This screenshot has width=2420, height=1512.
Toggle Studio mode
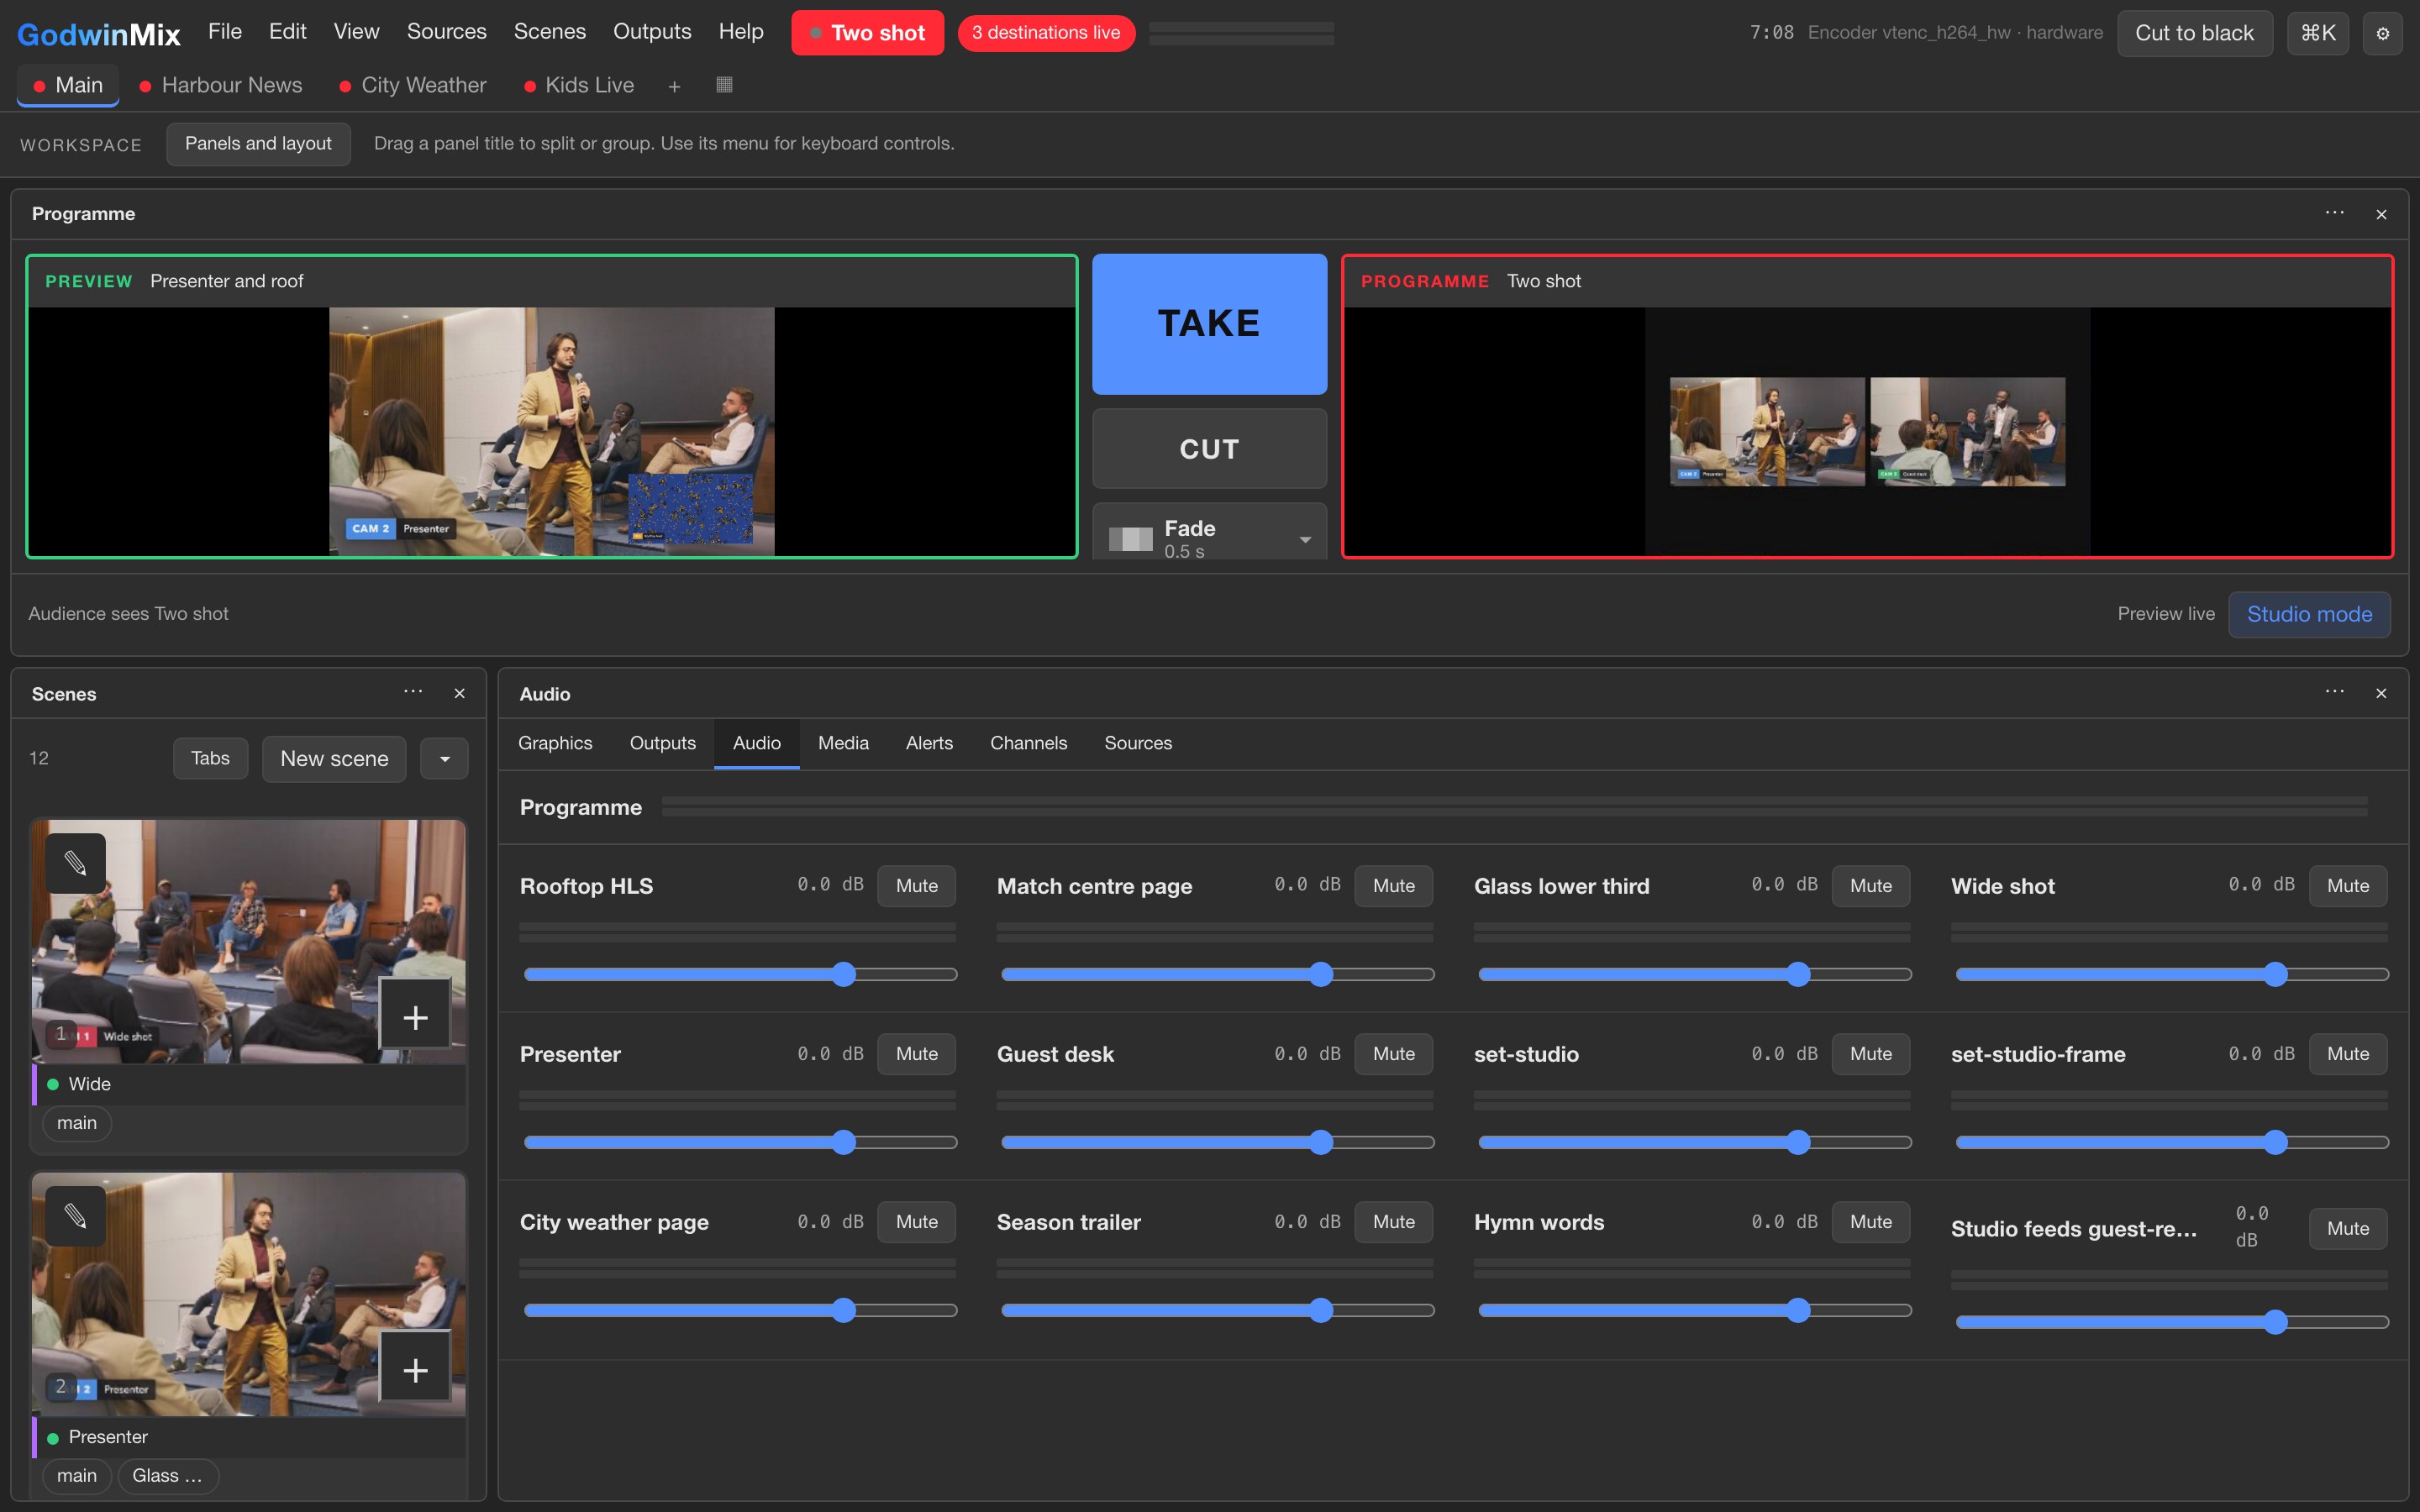tap(2309, 614)
